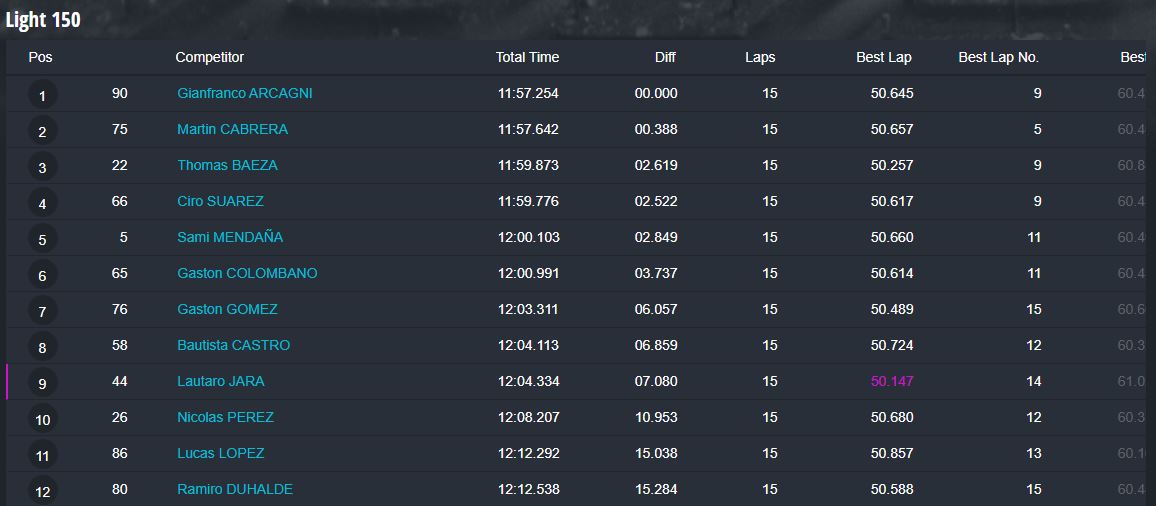Click position 1 circle badge
The image size is (1156, 506).
click(42, 95)
